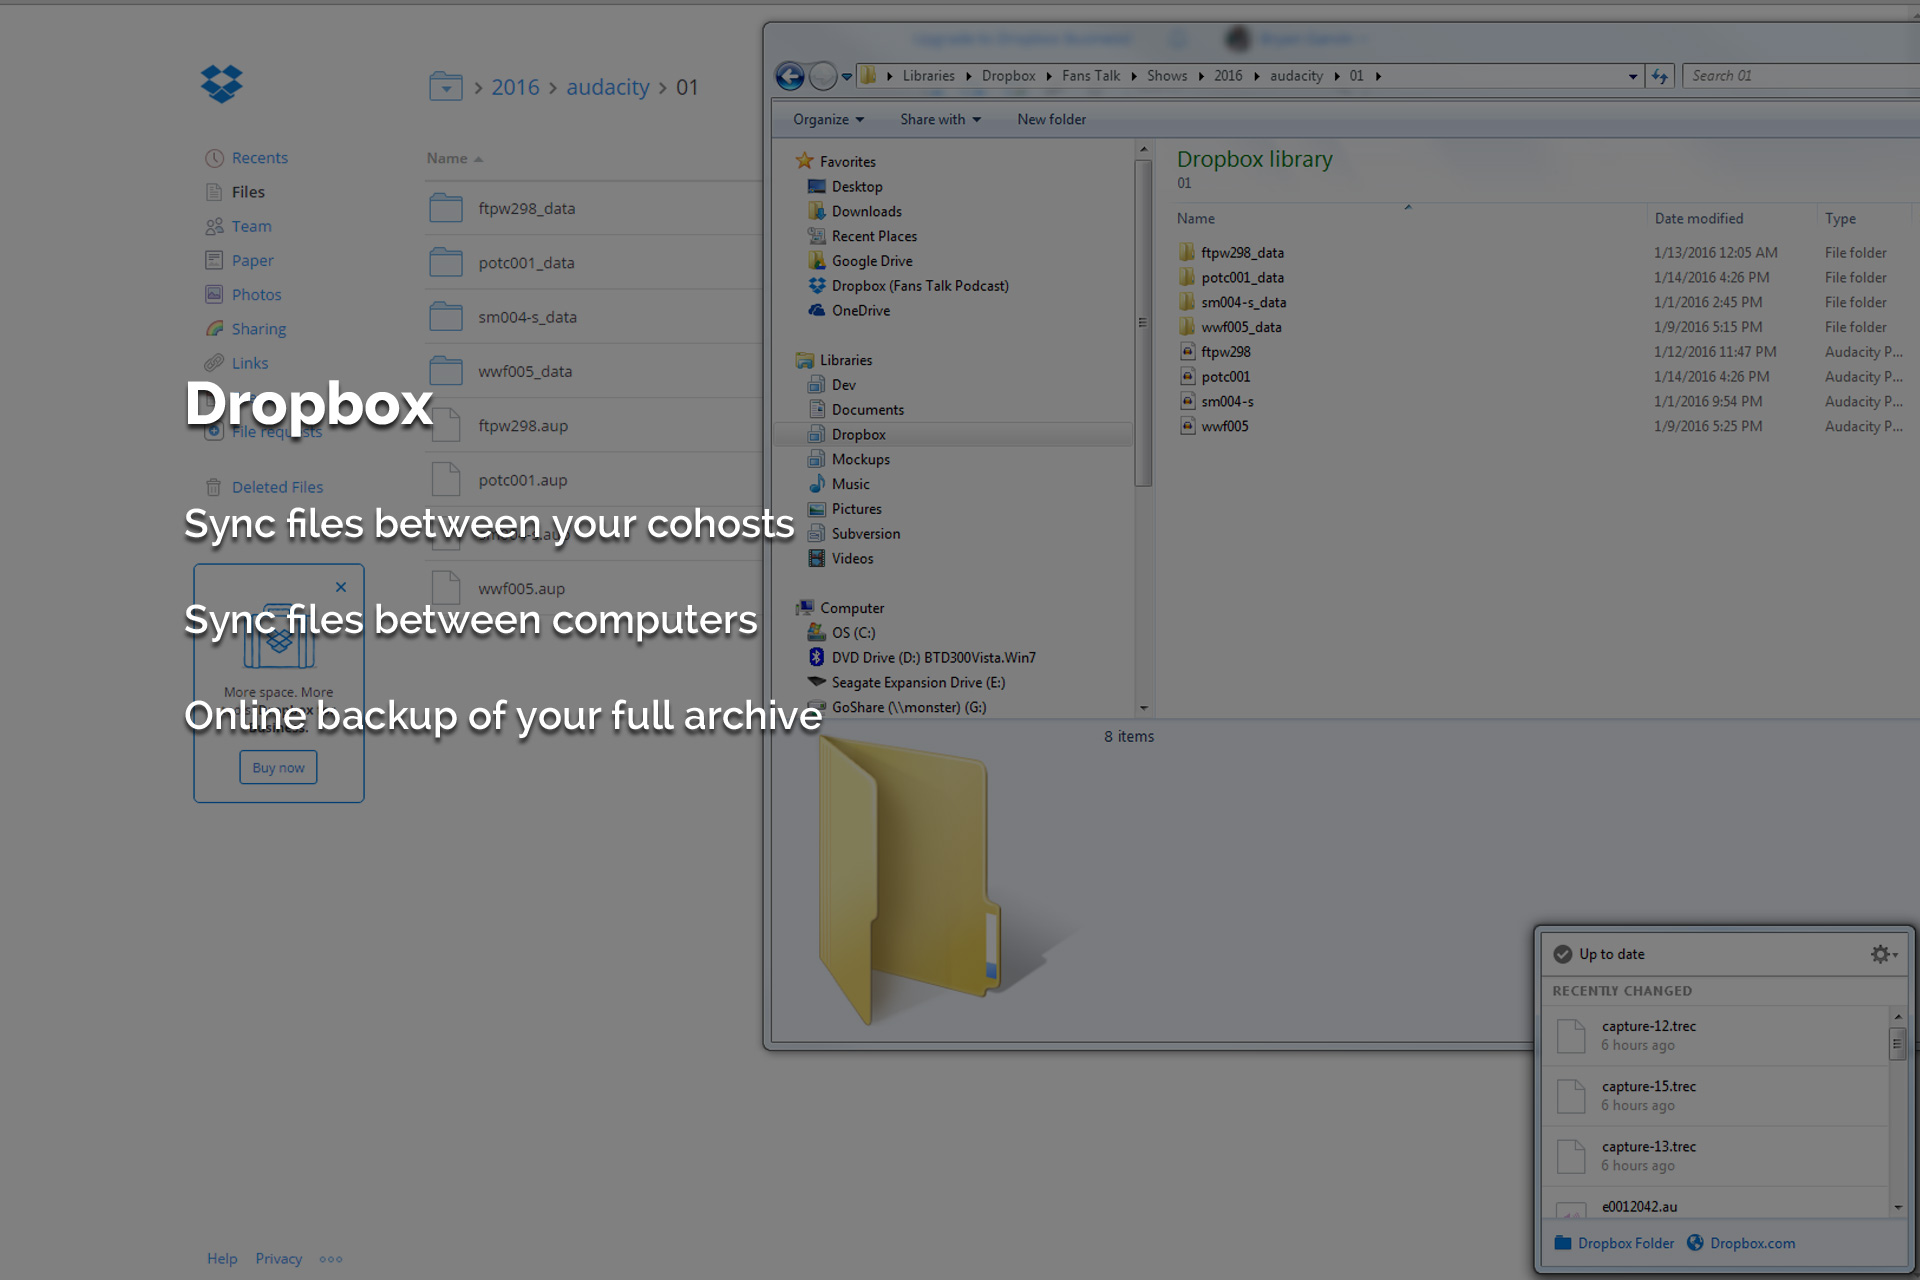This screenshot has height=1280, width=1920.
Task: Click the Explorer back arrow button
Action: click(790, 76)
